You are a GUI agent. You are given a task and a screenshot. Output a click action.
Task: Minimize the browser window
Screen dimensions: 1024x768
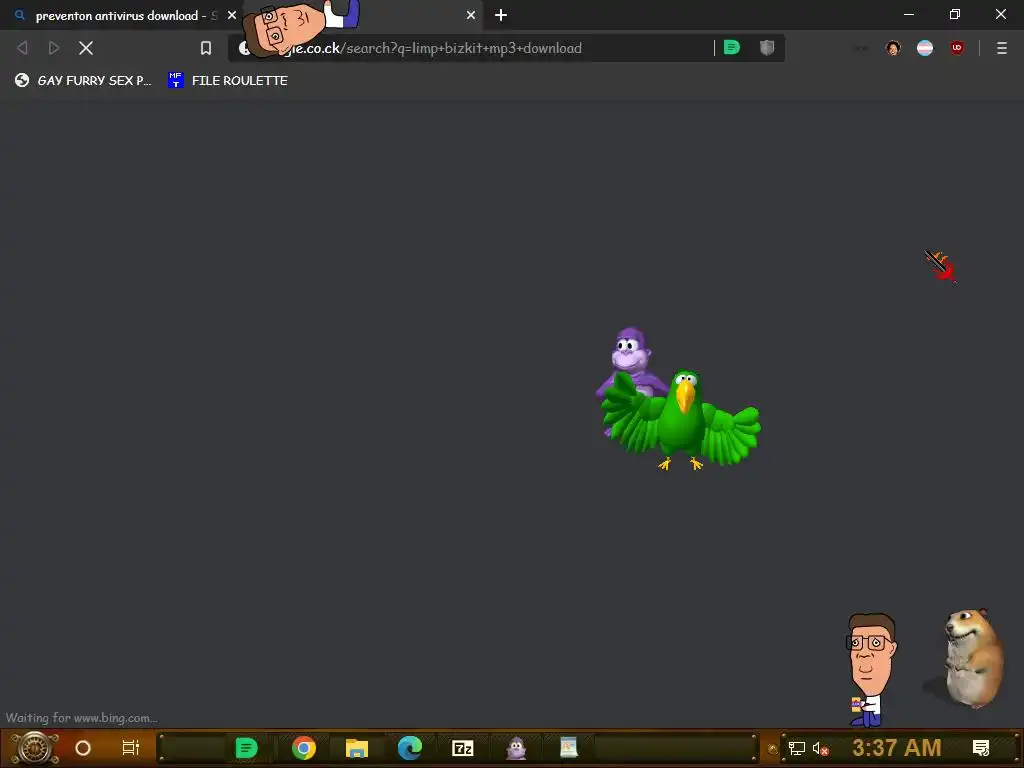pos(908,14)
